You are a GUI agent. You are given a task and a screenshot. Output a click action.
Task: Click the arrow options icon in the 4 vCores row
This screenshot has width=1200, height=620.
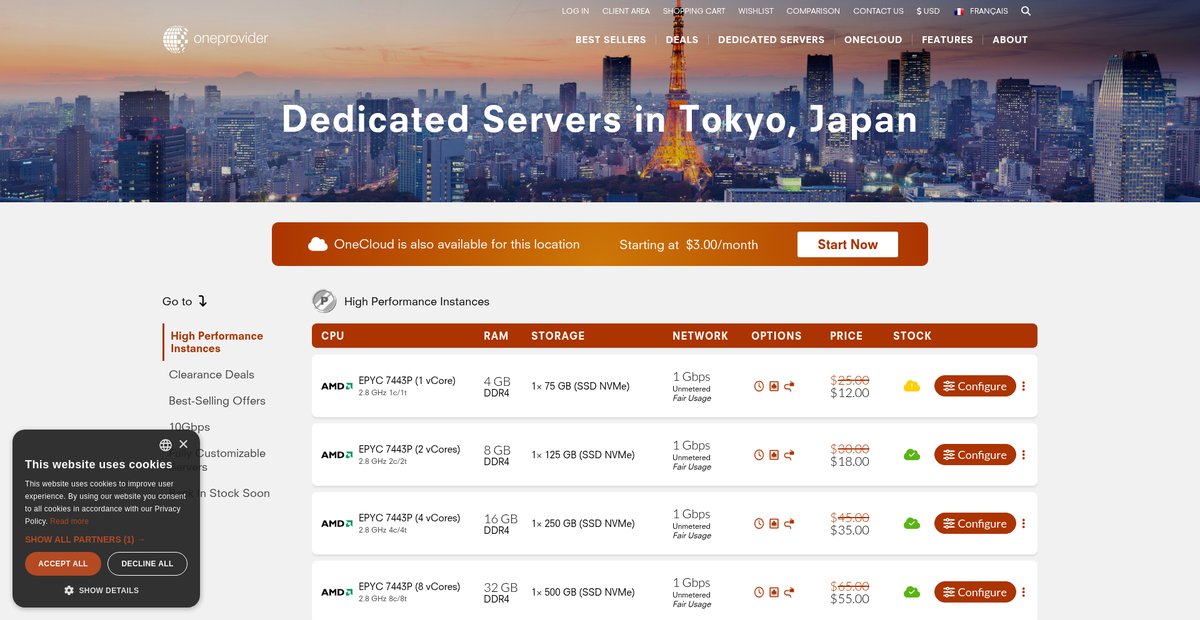point(789,523)
